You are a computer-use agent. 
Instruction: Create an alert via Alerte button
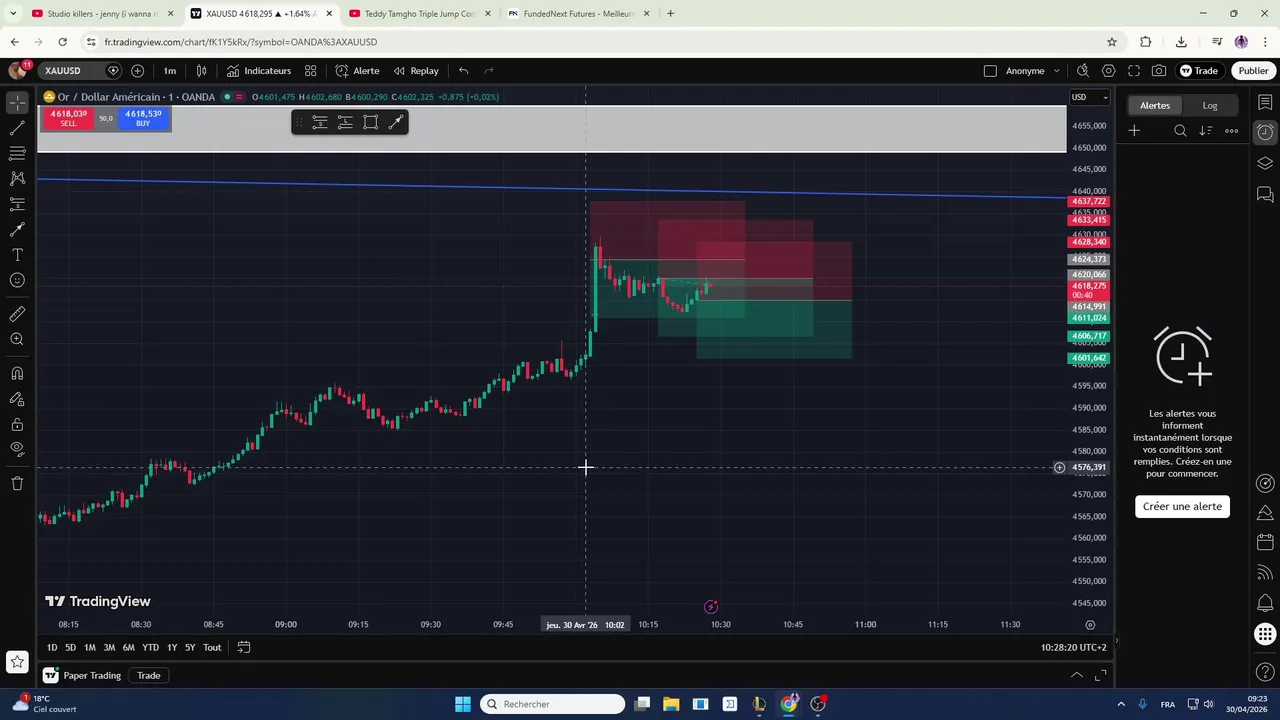tap(357, 71)
